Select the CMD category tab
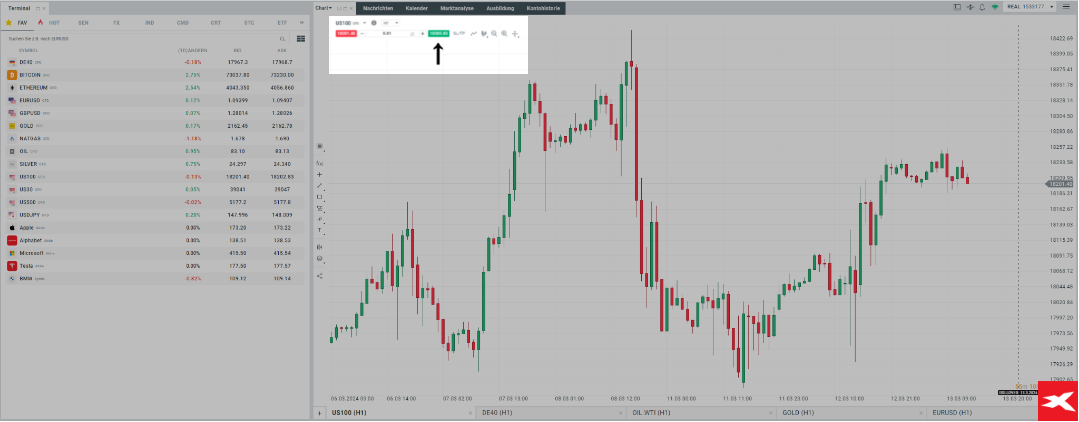The height and width of the screenshot is (422, 1079). (182, 23)
